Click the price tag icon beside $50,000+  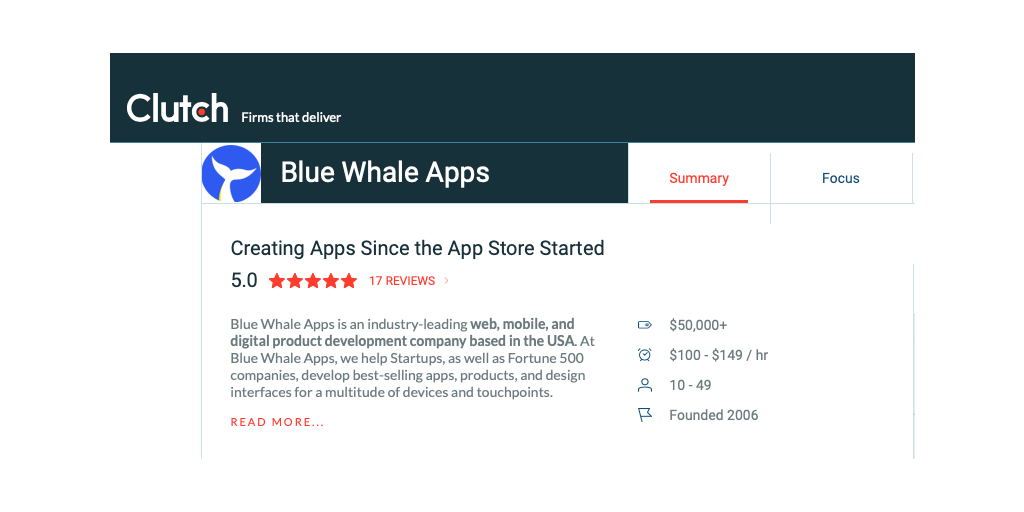point(645,325)
